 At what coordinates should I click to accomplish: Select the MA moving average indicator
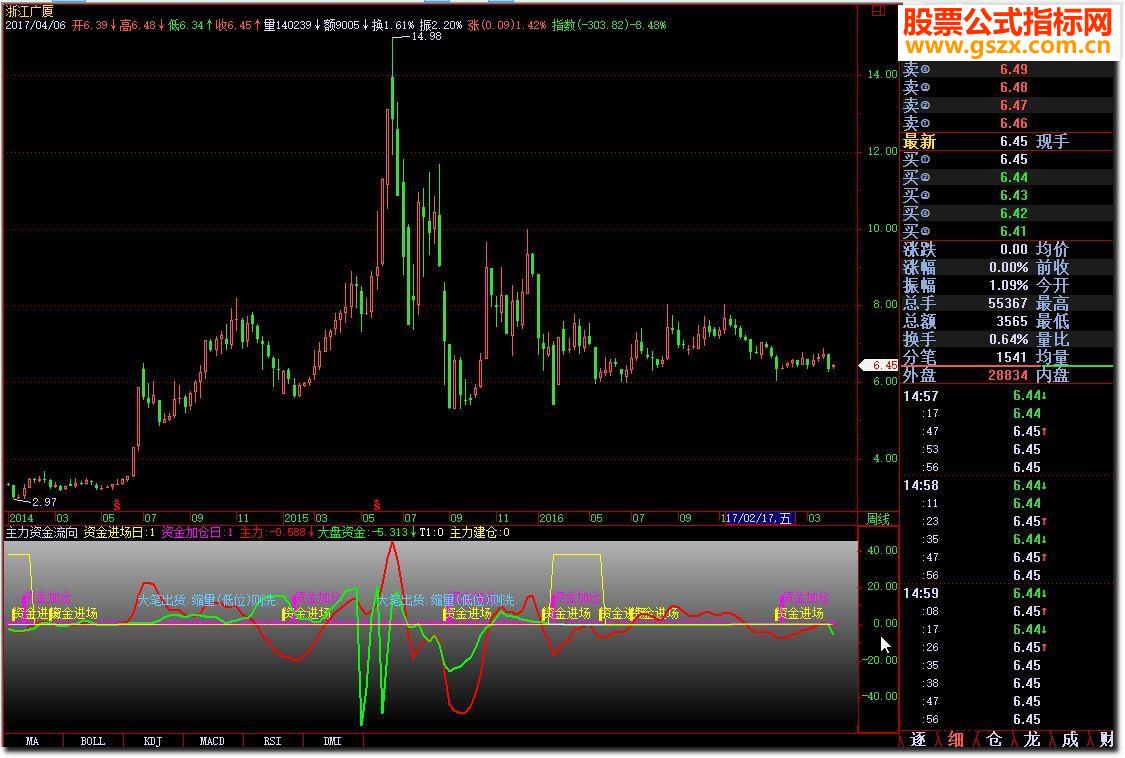[x=31, y=741]
